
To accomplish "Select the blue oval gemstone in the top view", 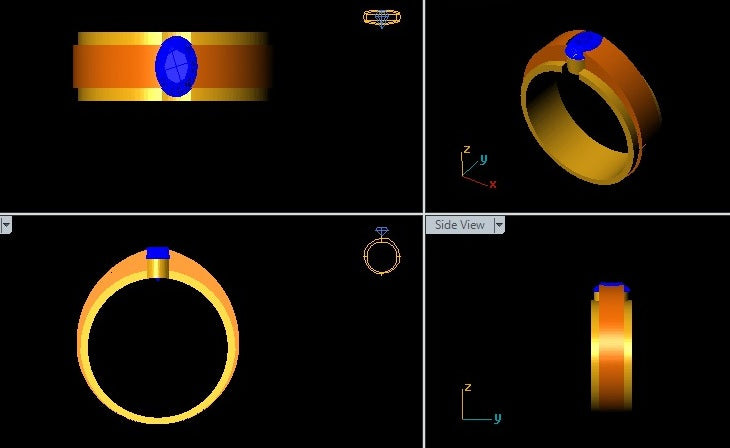I will point(176,66).
